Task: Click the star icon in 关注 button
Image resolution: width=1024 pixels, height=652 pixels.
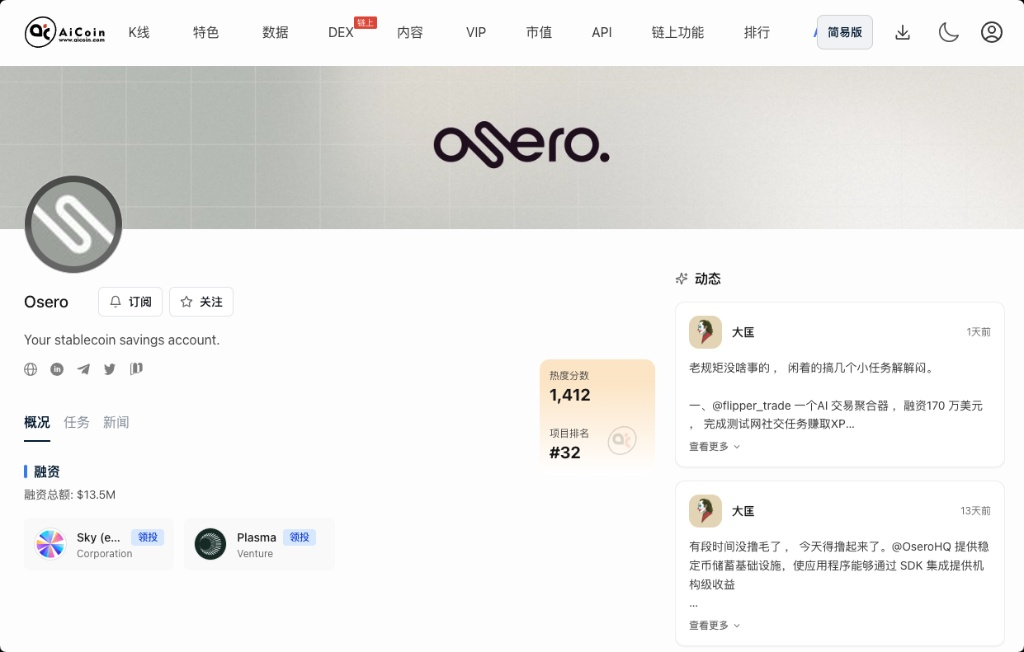Action: 186,302
